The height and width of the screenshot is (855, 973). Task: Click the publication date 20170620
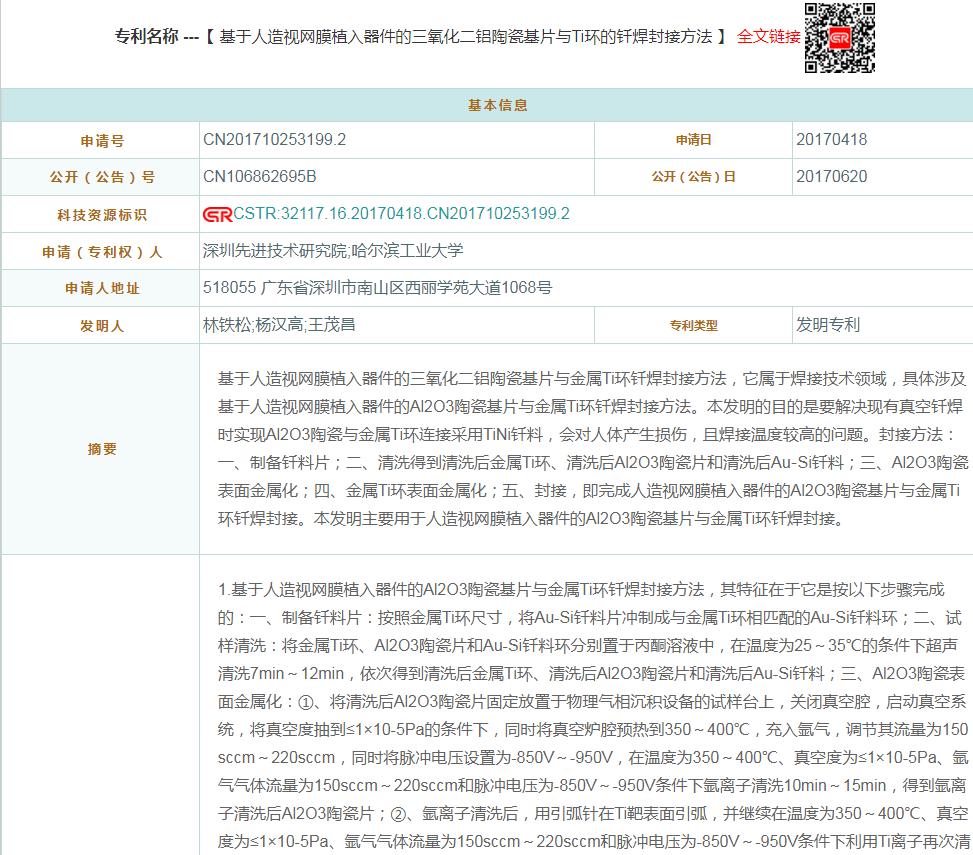pyautogui.click(x=831, y=177)
